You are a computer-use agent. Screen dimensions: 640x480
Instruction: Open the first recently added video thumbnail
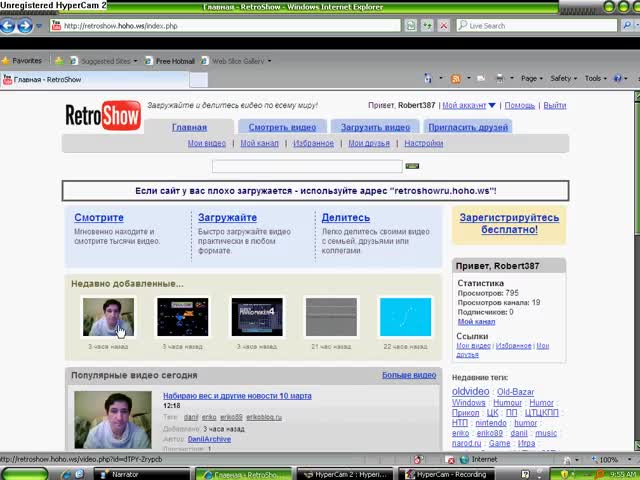[108, 317]
